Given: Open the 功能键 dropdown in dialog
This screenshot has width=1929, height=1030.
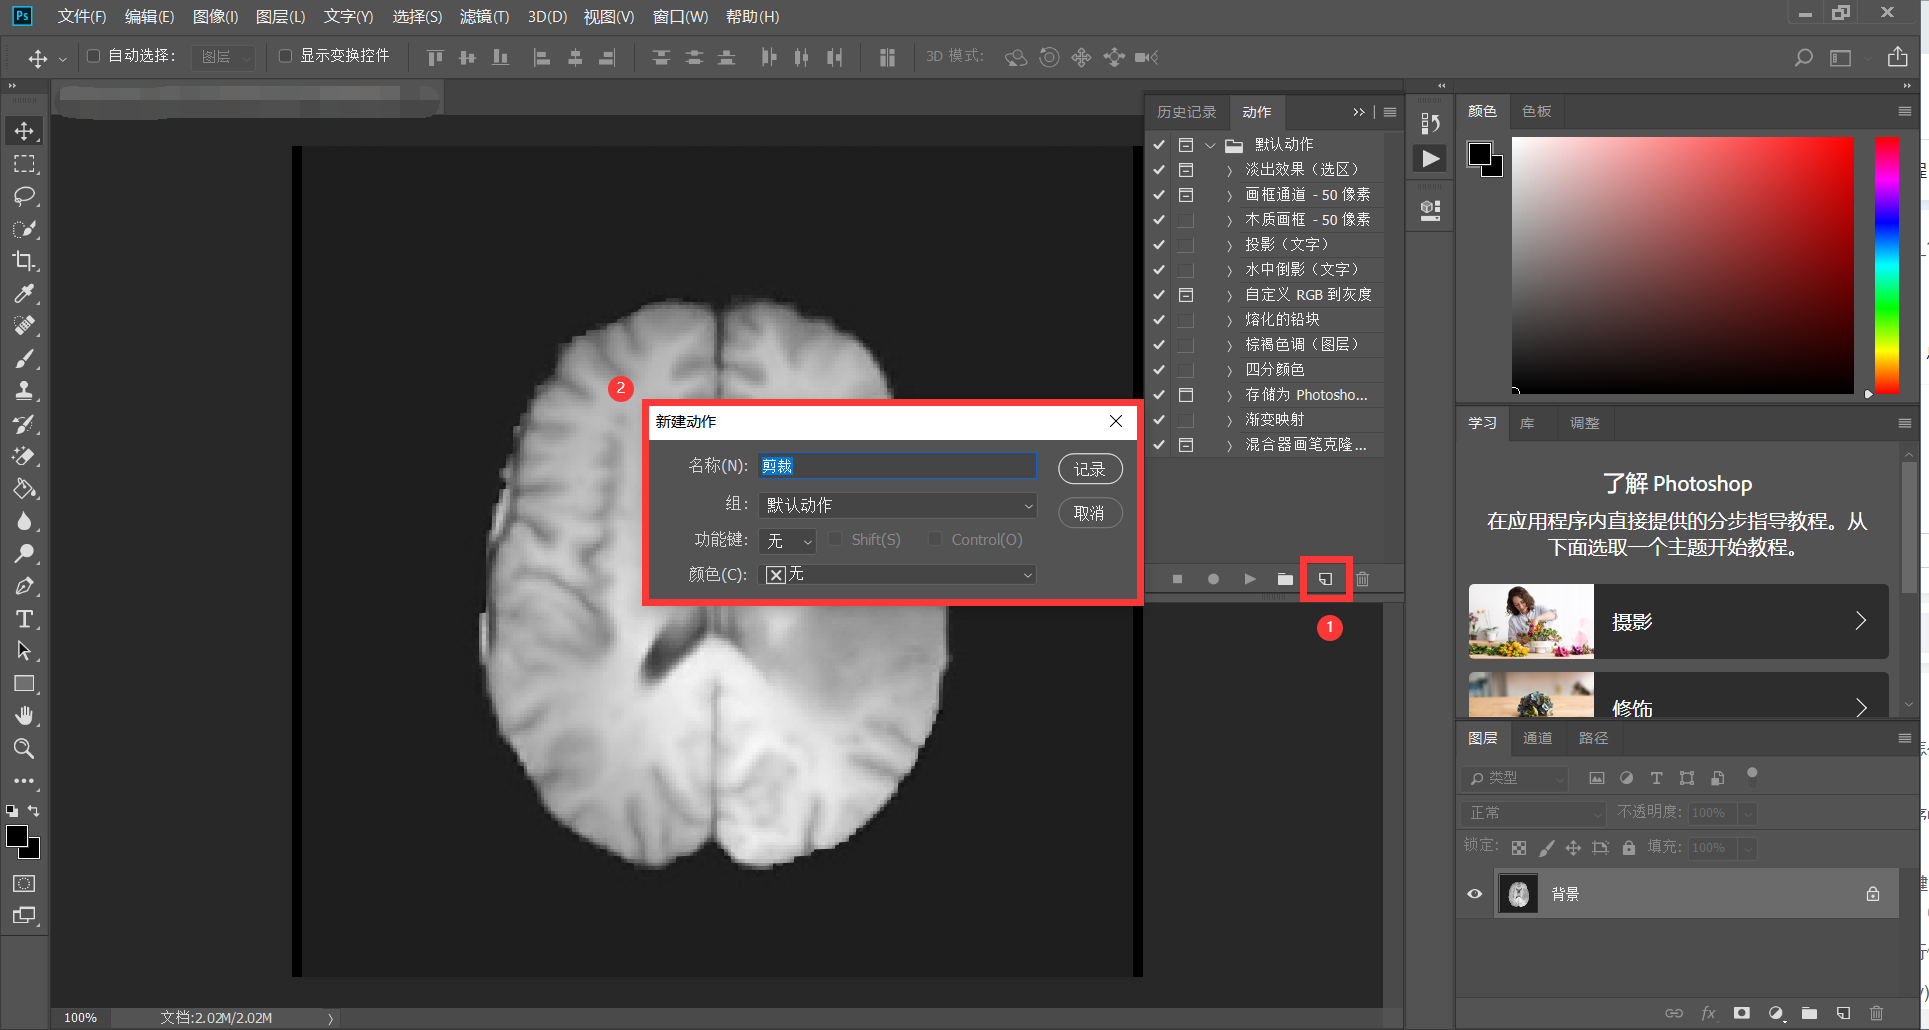Looking at the screenshot, I should [787, 541].
